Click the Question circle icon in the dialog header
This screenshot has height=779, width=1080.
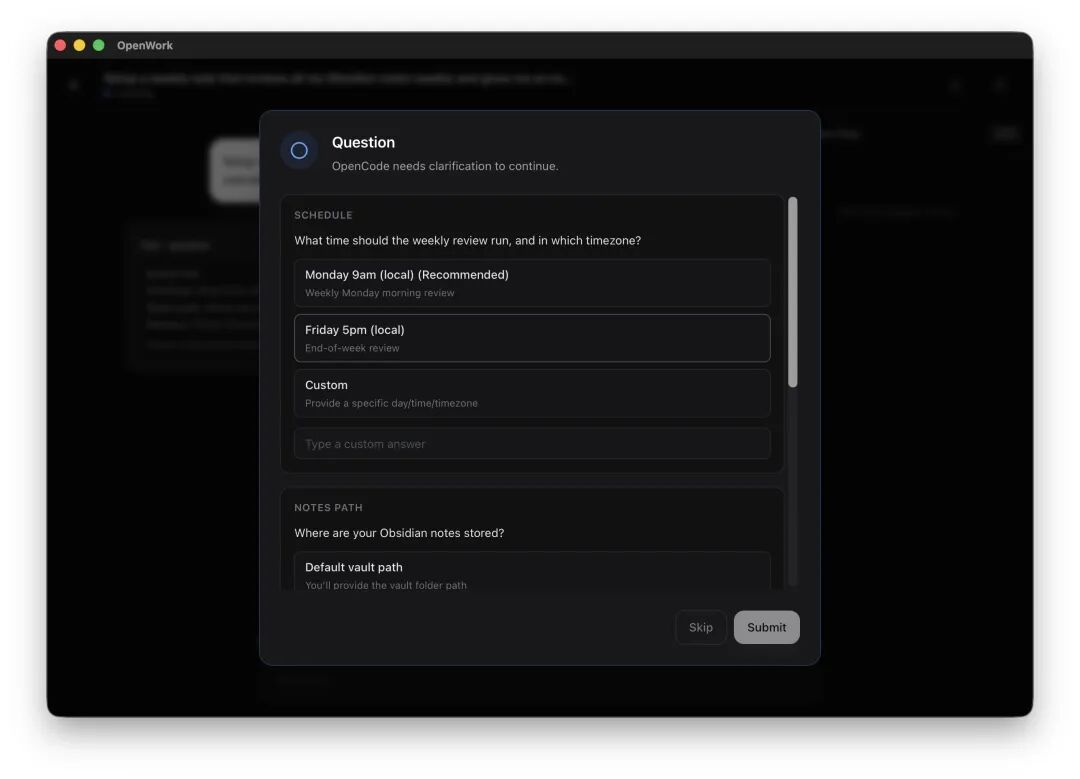tap(298, 150)
